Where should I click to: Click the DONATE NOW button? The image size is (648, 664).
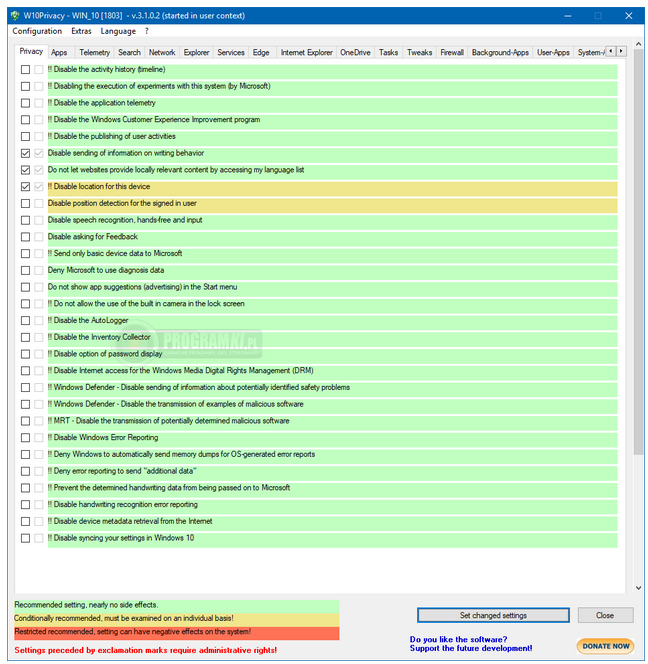[605, 646]
